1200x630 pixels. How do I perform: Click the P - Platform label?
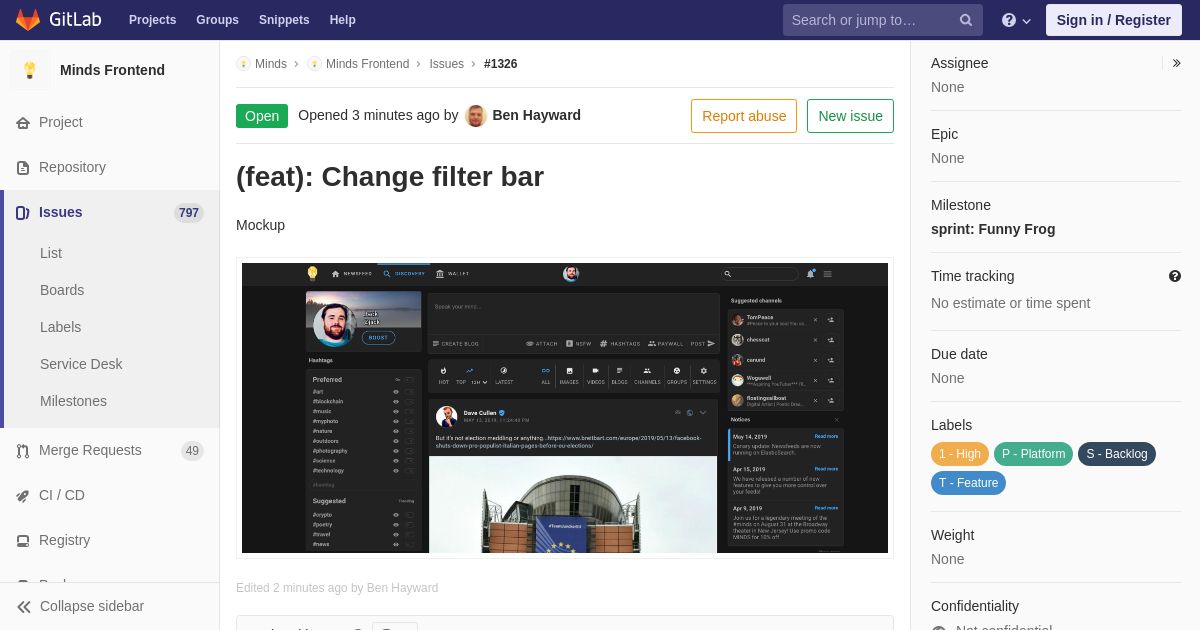(1033, 454)
